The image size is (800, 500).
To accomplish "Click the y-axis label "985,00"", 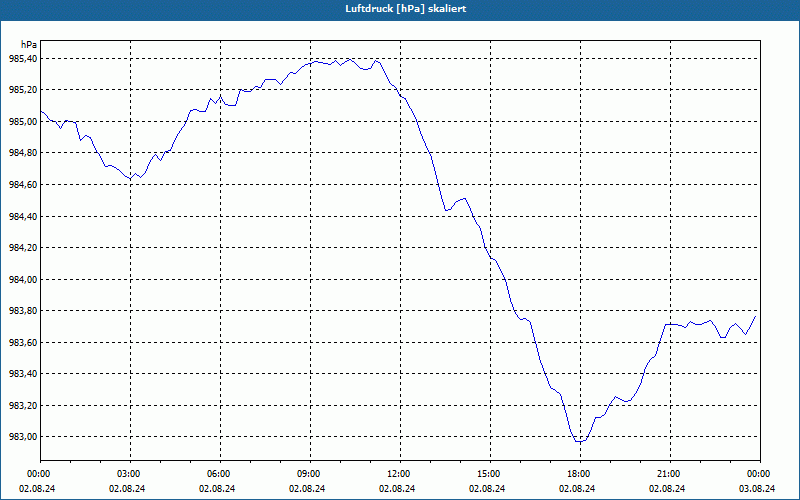I will pos(23,122).
